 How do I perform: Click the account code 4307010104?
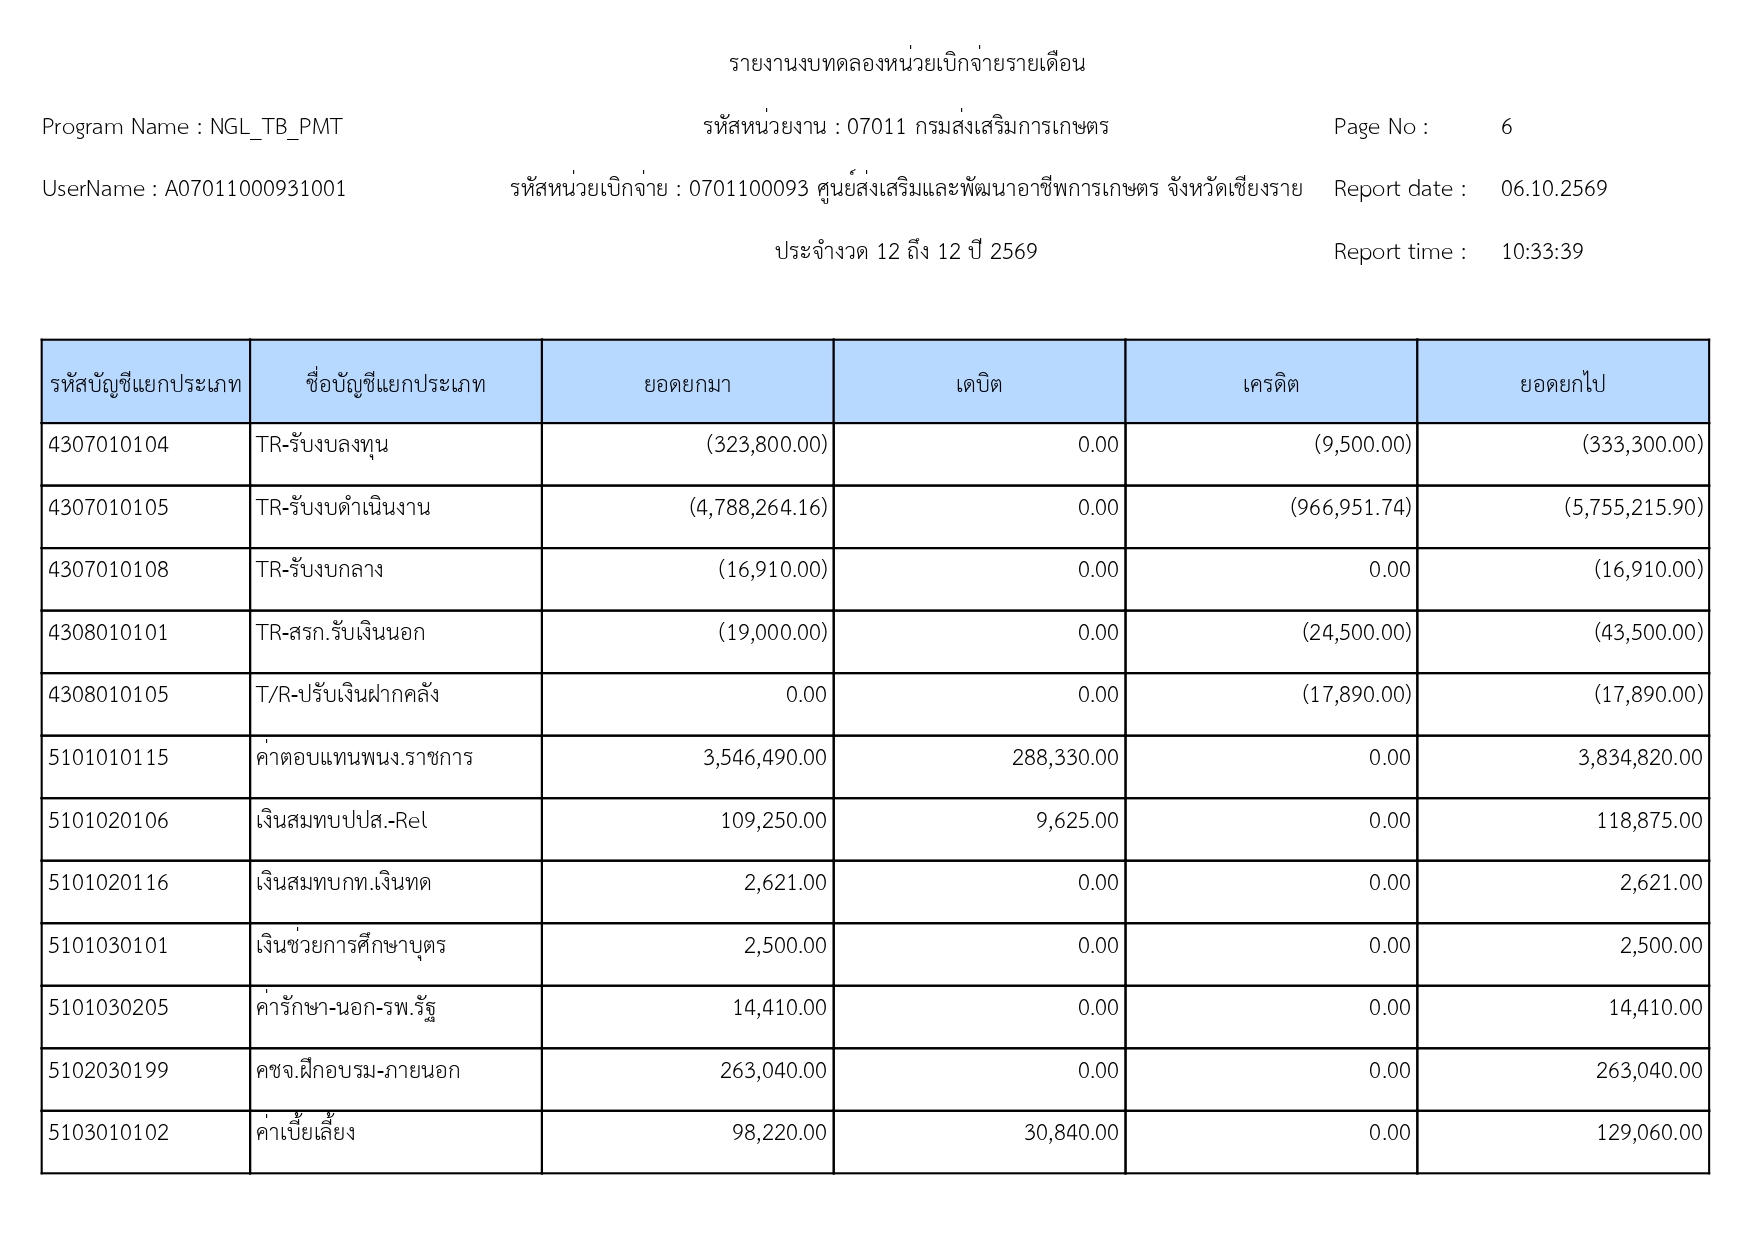pos(108,445)
